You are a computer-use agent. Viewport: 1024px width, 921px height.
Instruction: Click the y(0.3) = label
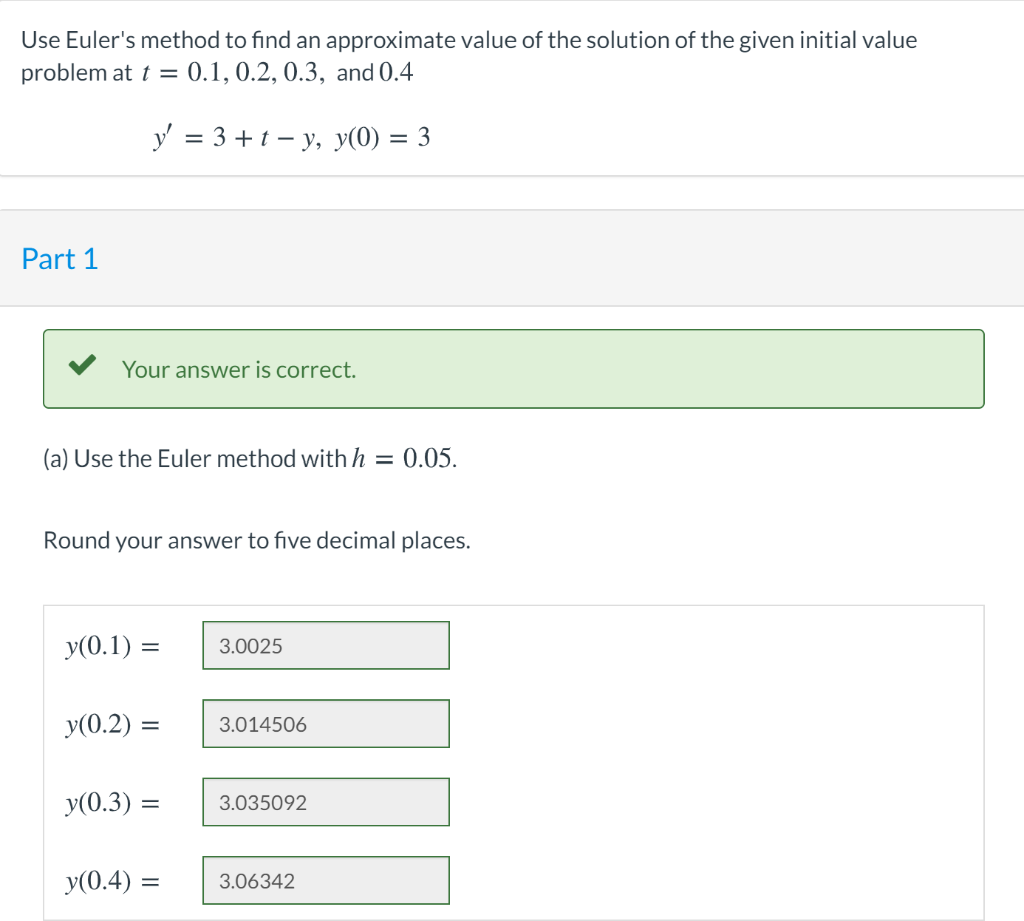point(112,803)
